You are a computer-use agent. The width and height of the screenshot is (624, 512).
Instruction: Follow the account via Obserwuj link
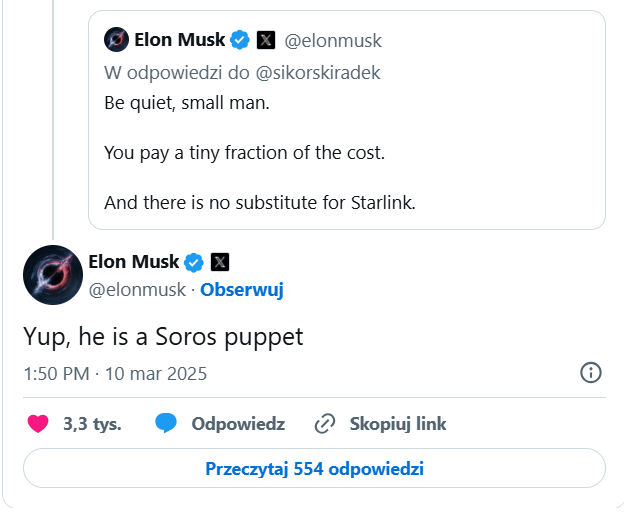(242, 290)
